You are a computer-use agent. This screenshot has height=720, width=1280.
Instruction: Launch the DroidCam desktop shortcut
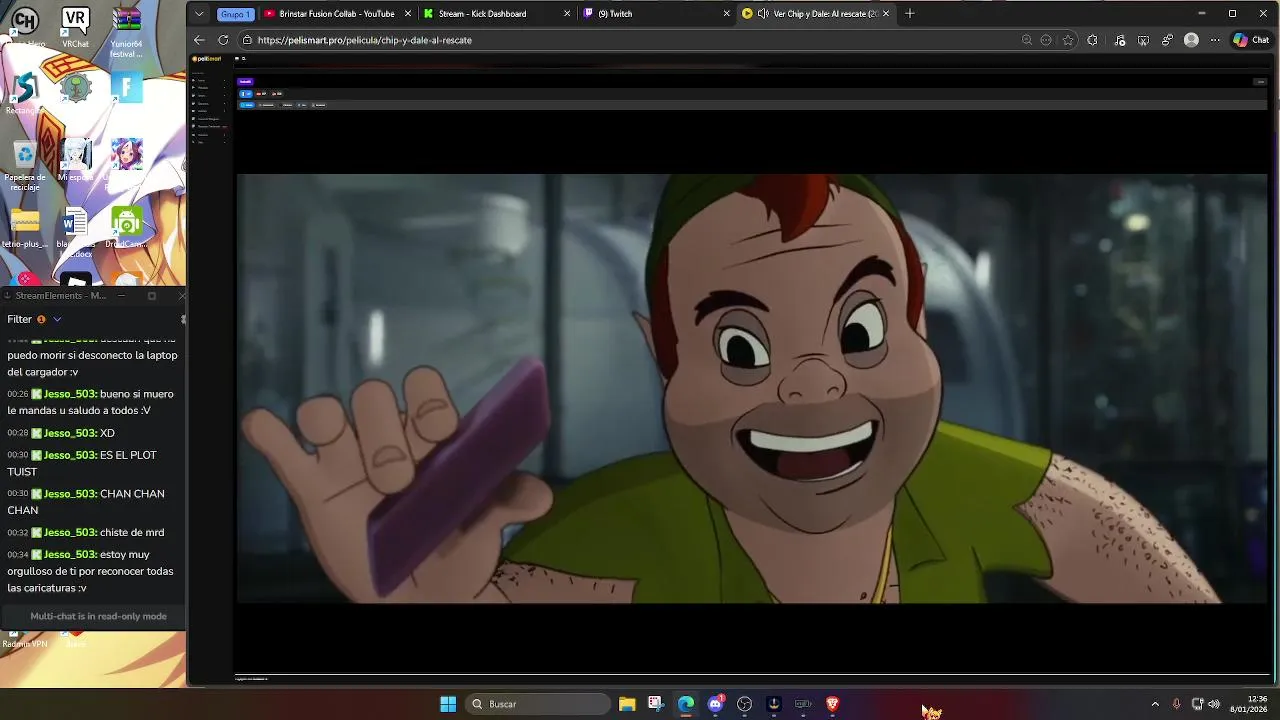(126, 228)
